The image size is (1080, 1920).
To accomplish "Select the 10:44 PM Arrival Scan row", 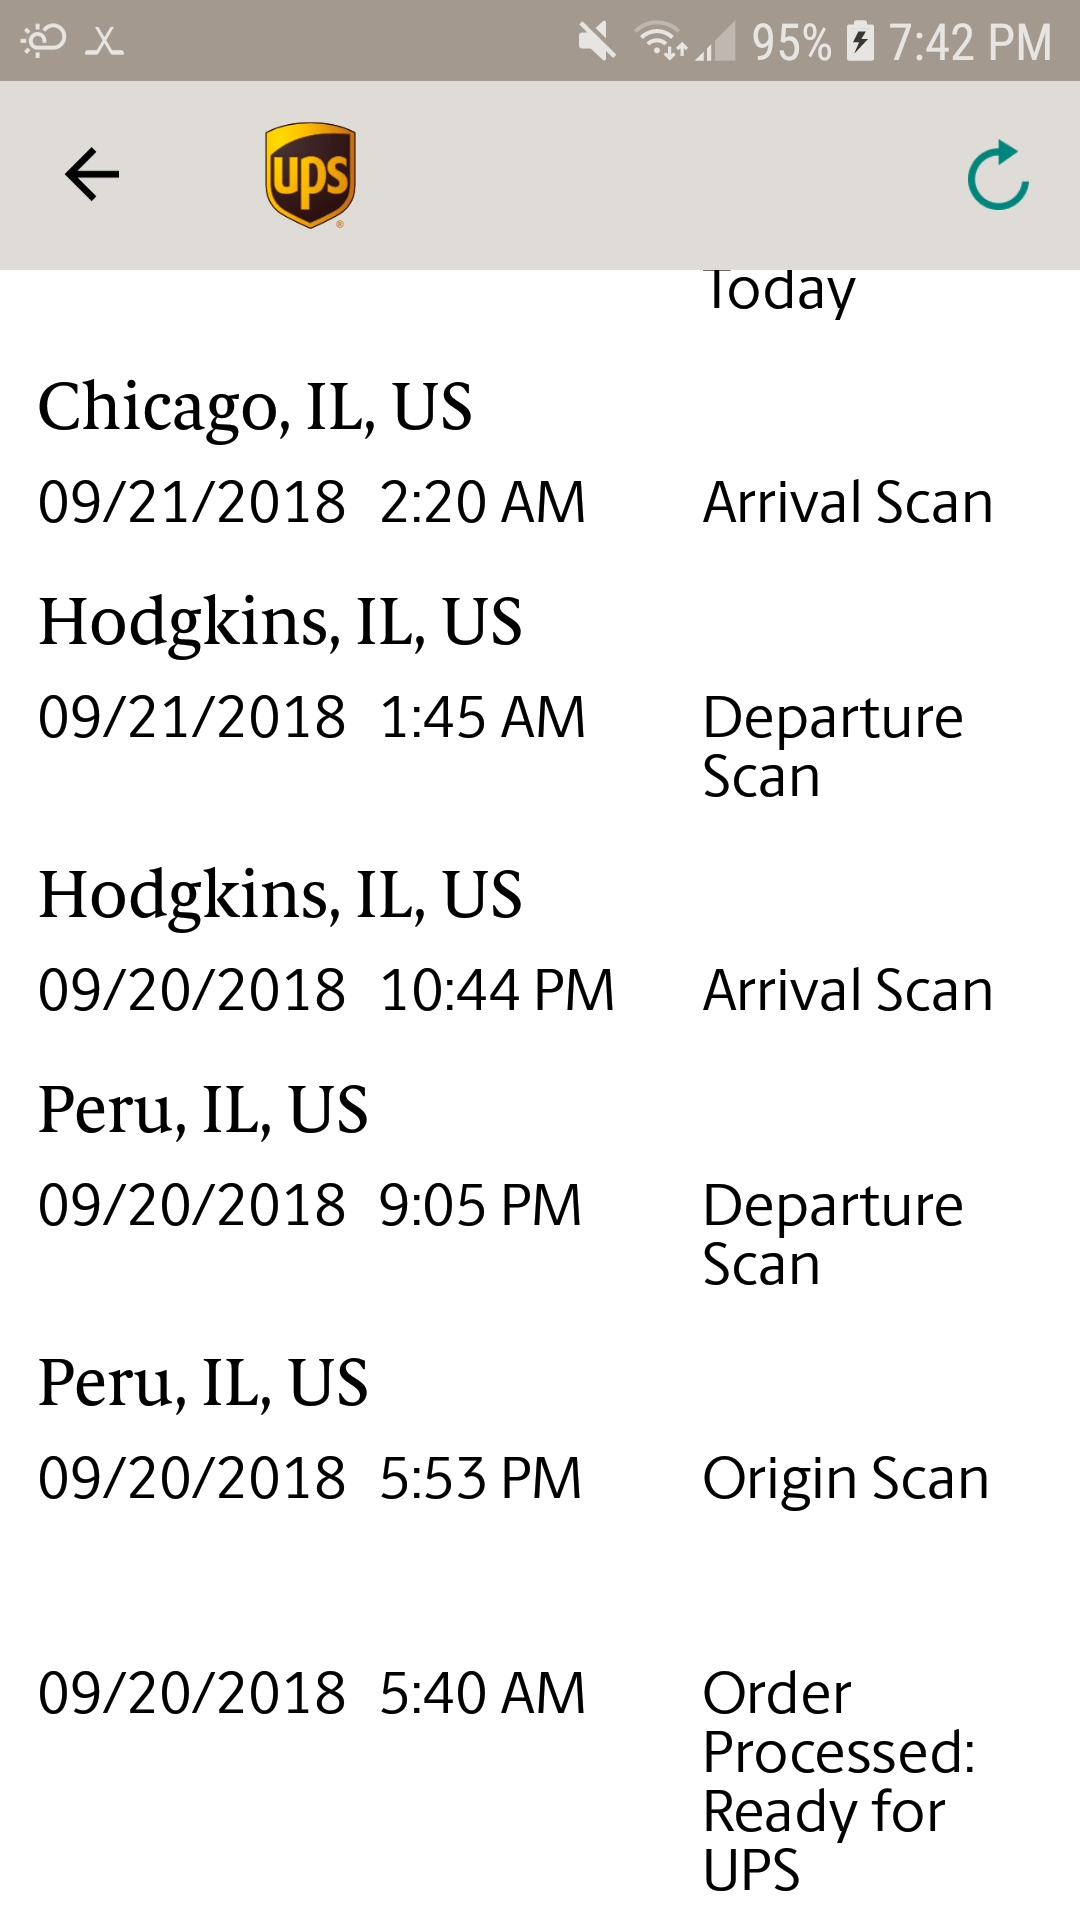I will [515, 990].
